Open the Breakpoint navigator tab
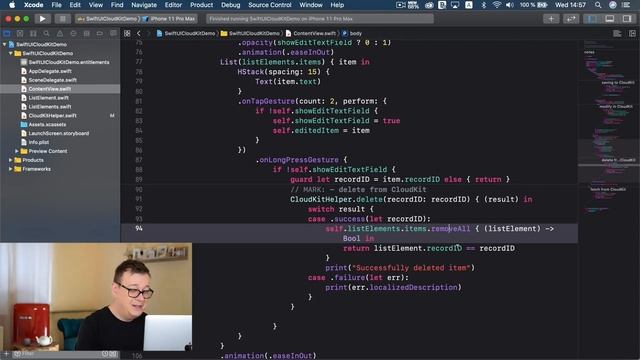 coord(100,33)
